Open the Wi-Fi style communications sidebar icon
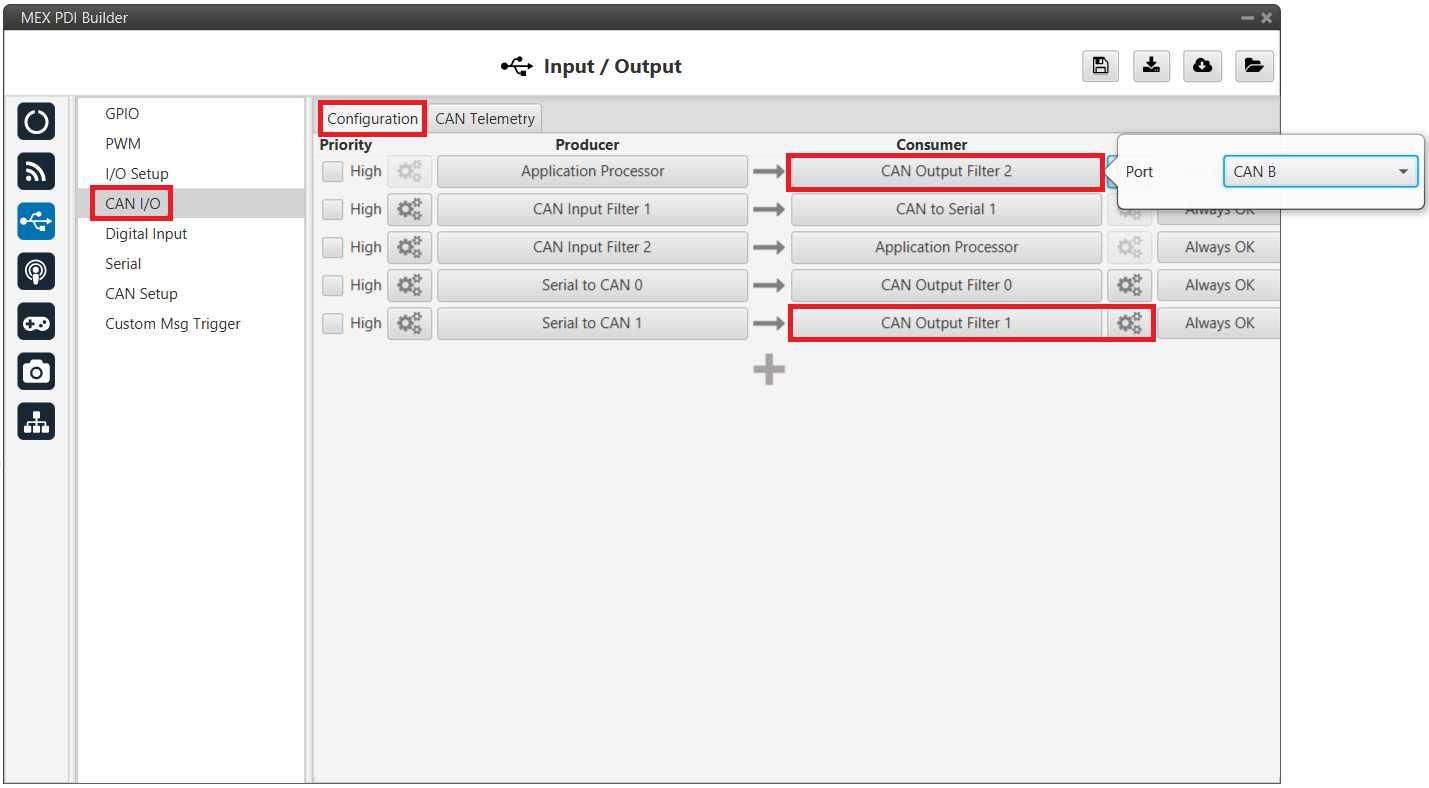 [x=37, y=172]
